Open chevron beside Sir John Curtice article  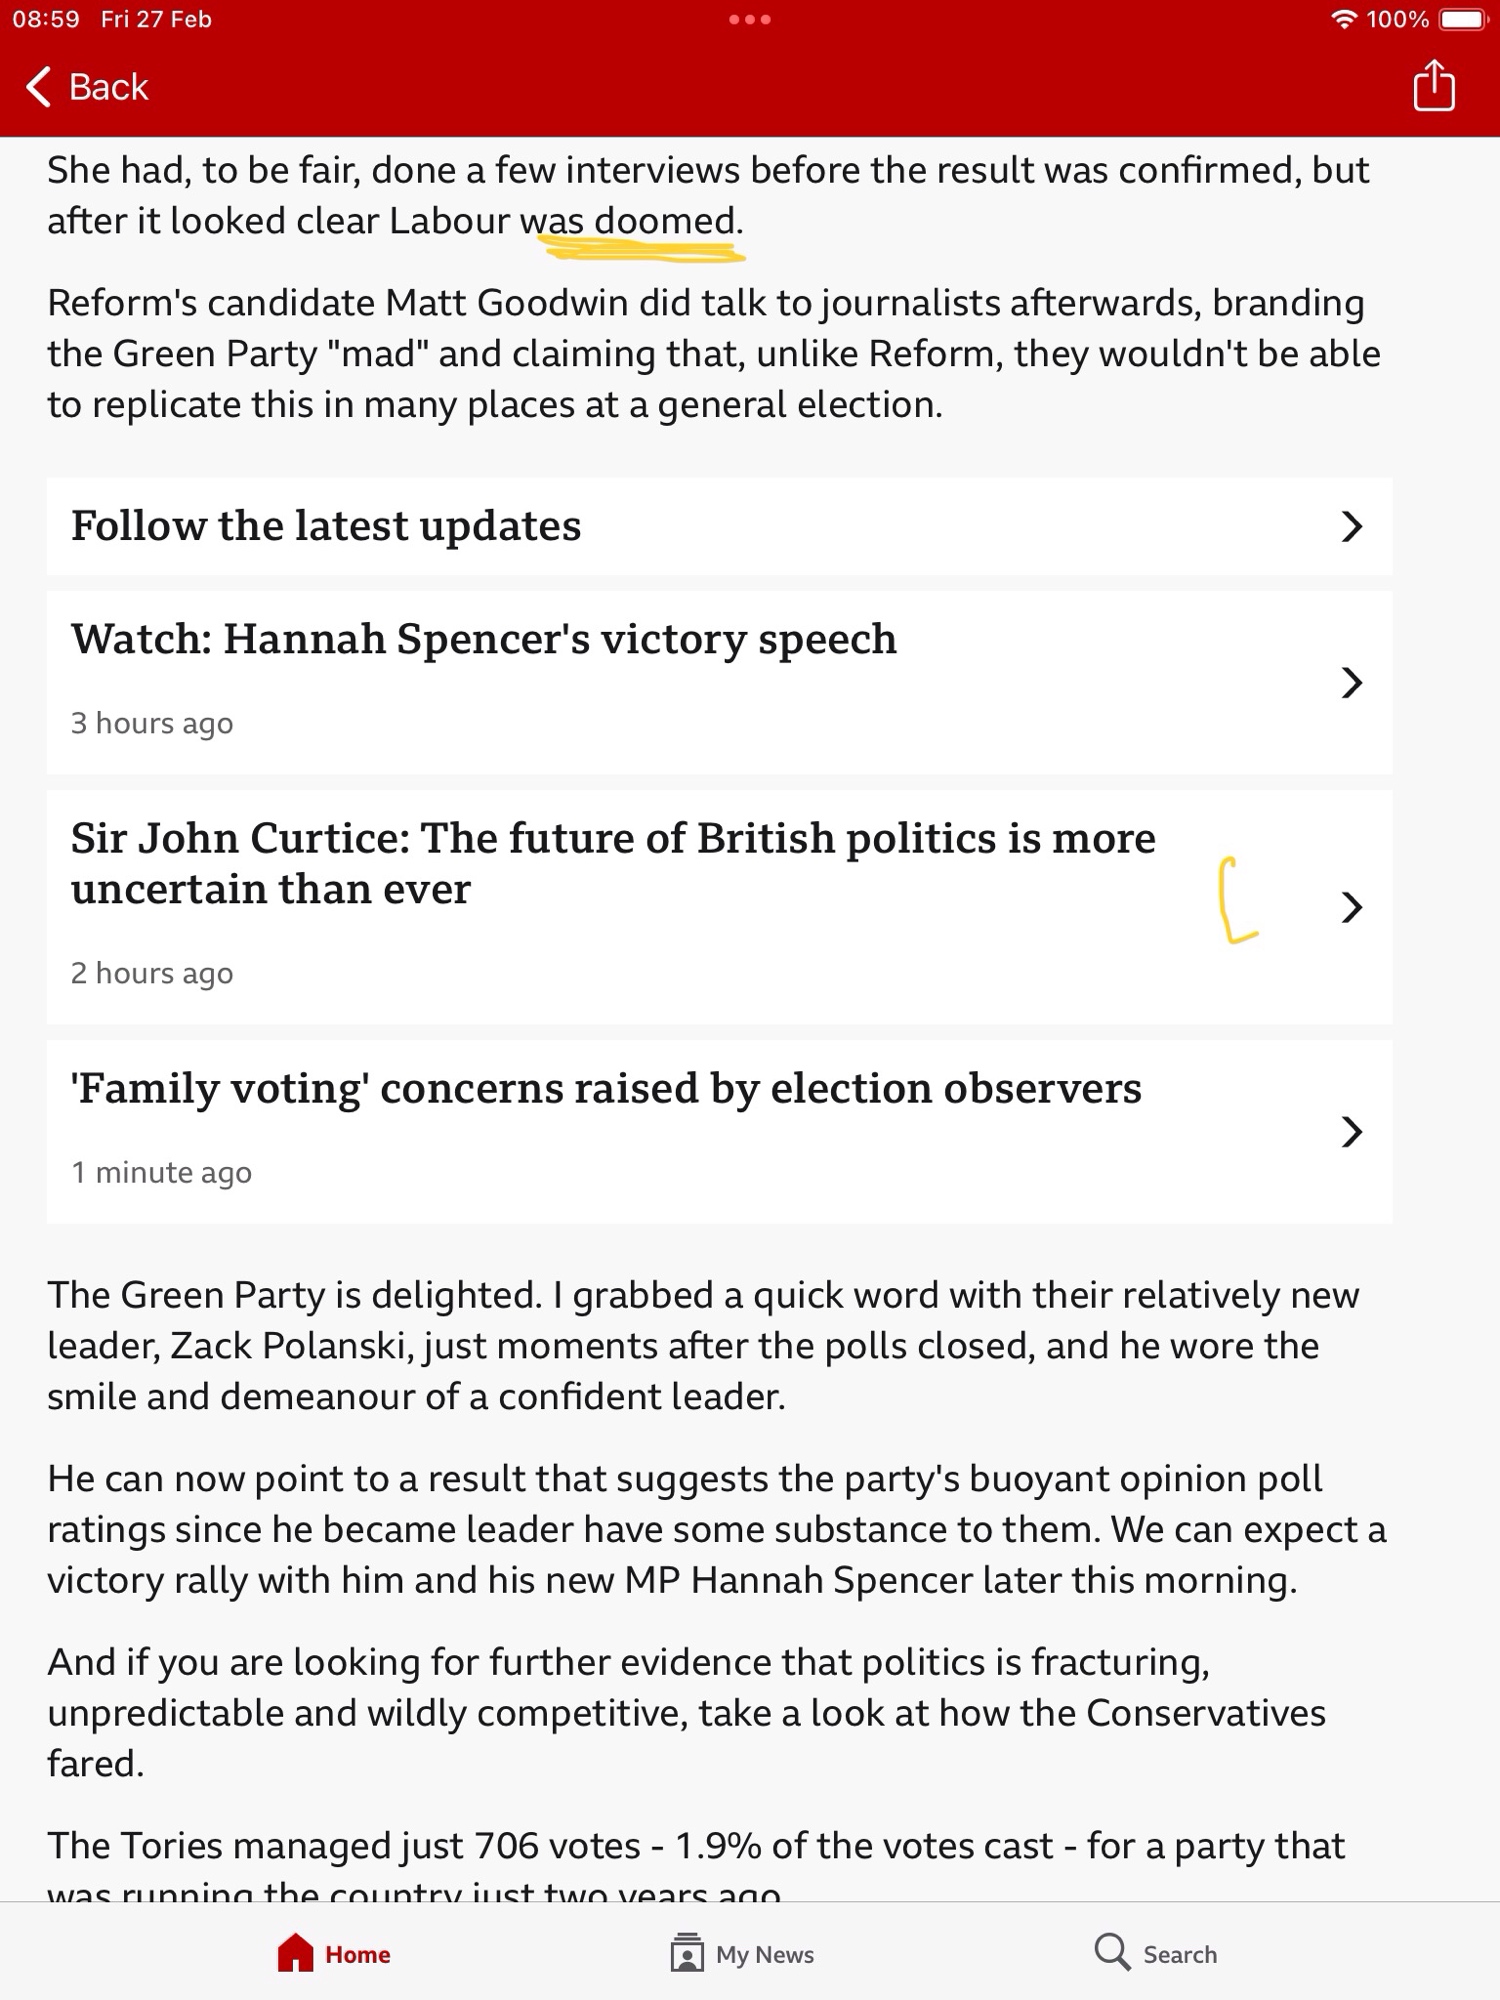coord(1351,907)
